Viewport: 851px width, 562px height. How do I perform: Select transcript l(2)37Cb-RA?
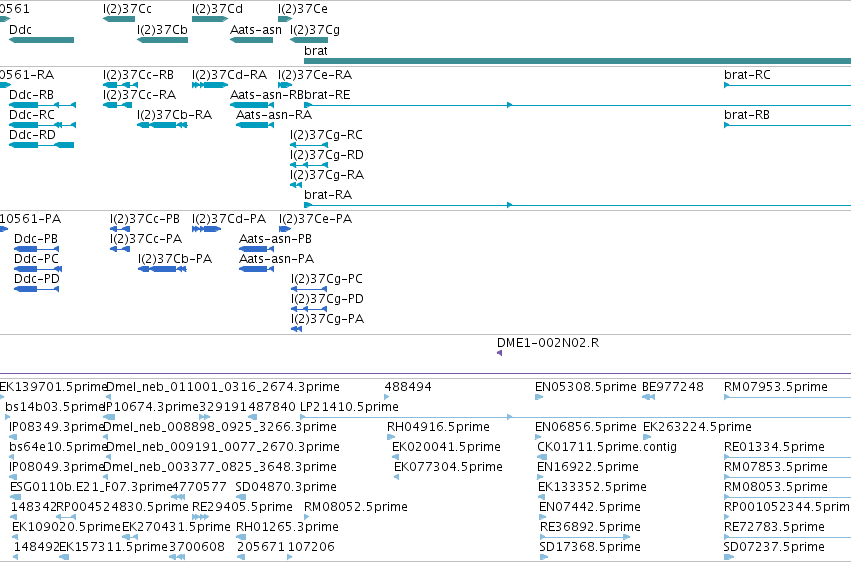click(162, 125)
